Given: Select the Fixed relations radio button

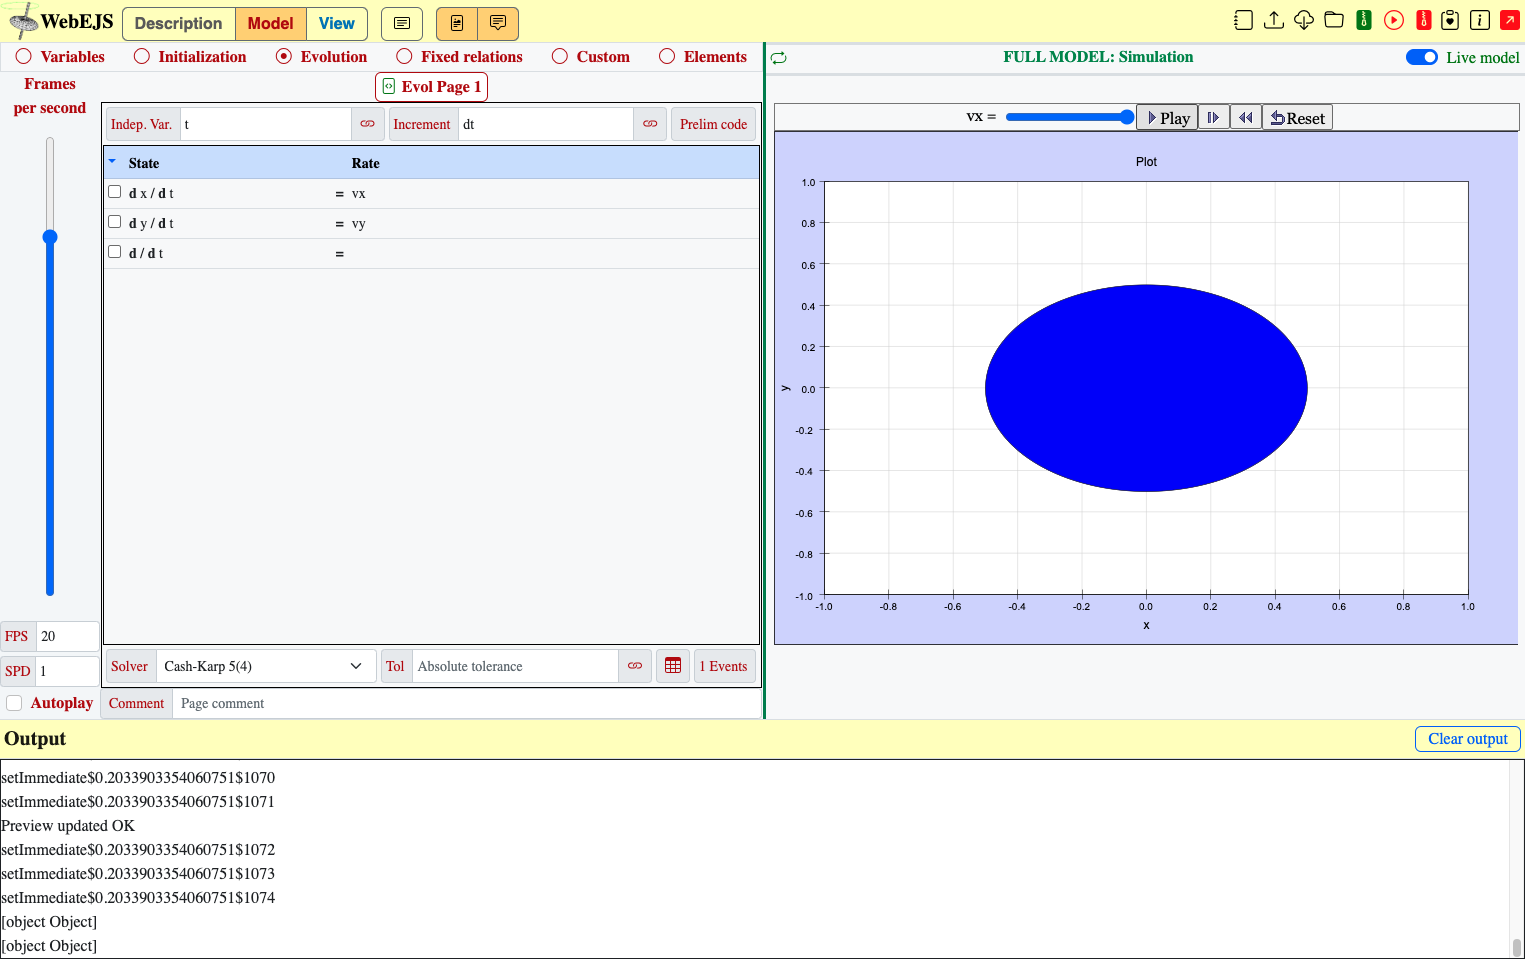Looking at the screenshot, I should [x=404, y=57].
